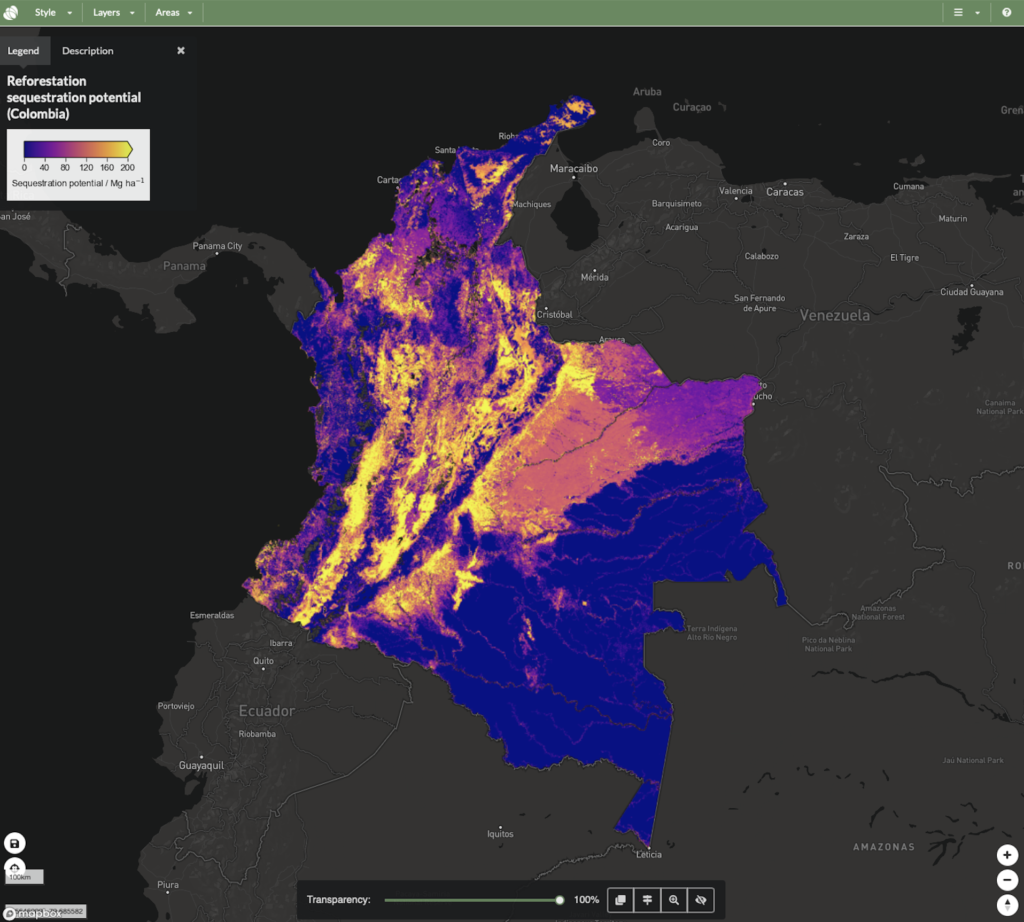Open the Areas dropdown menu
This screenshot has height=922, width=1024.
click(173, 13)
